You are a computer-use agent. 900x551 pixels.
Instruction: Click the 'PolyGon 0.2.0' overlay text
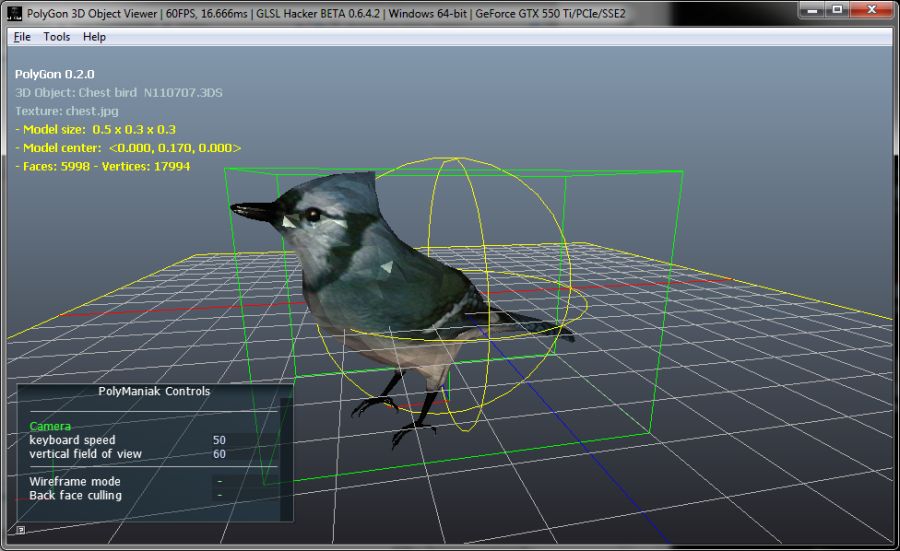[55, 74]
